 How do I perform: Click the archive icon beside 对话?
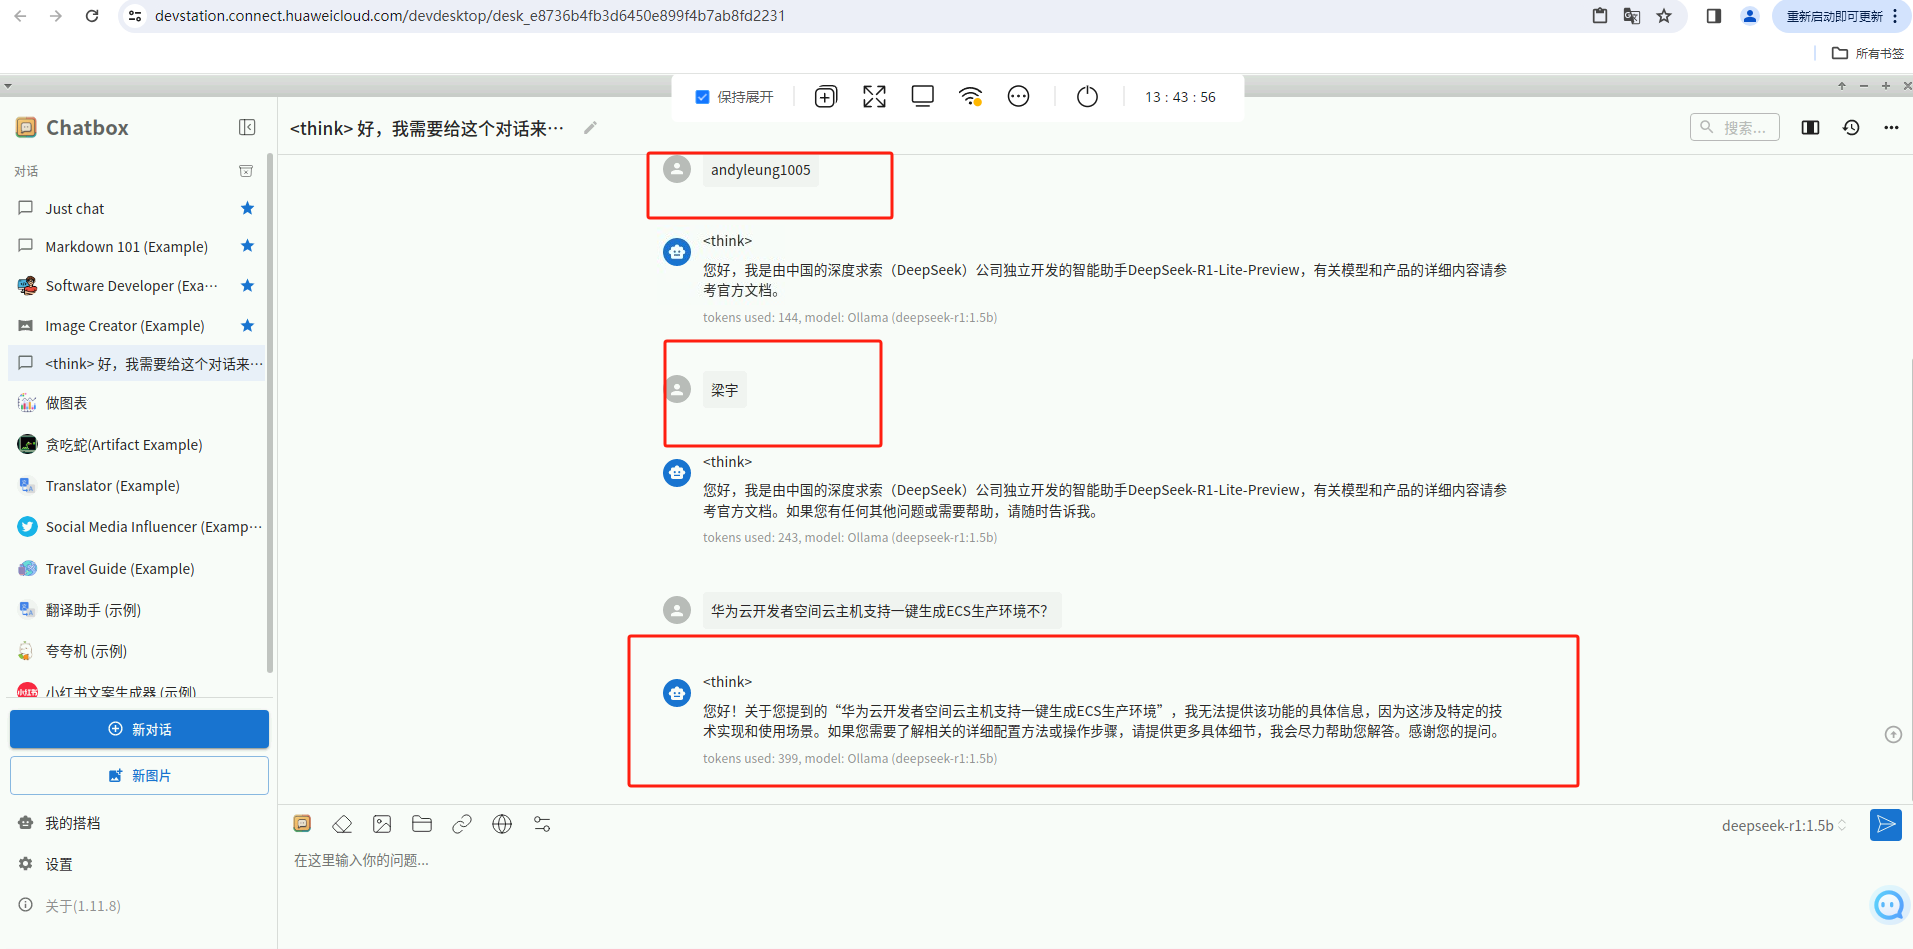coord(246,171)
